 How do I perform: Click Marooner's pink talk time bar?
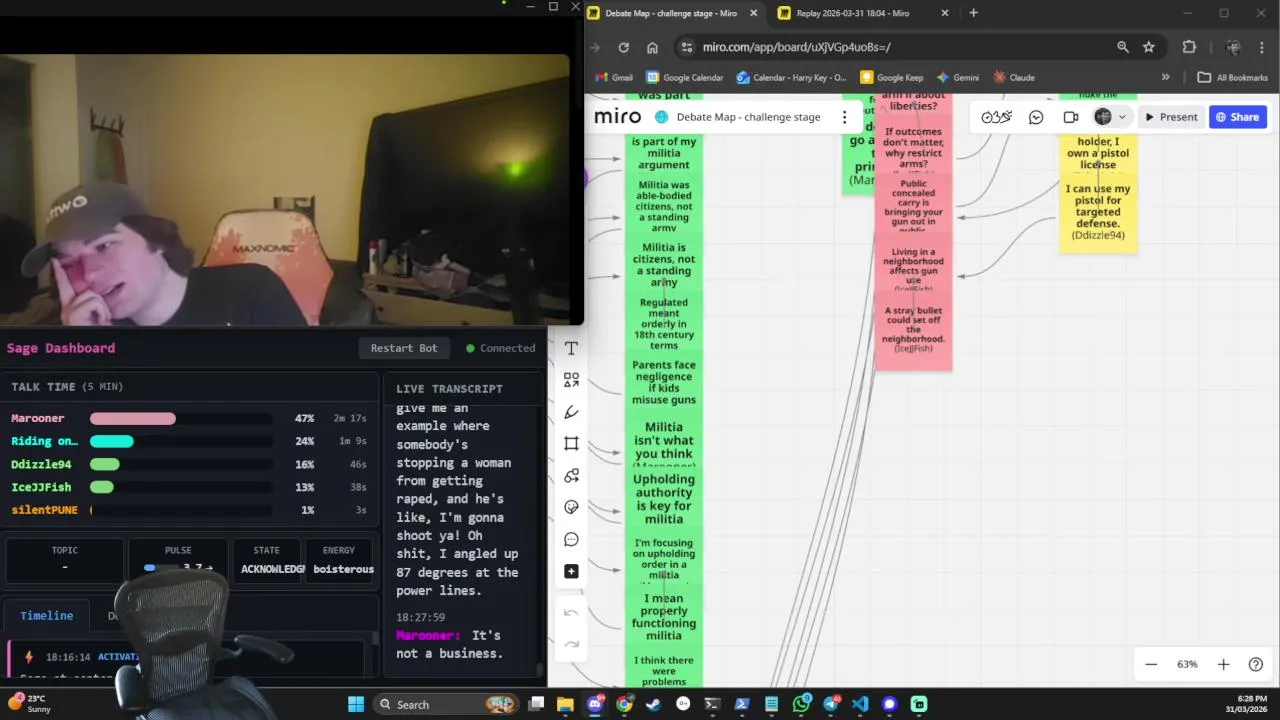click(x=133, y=418)
